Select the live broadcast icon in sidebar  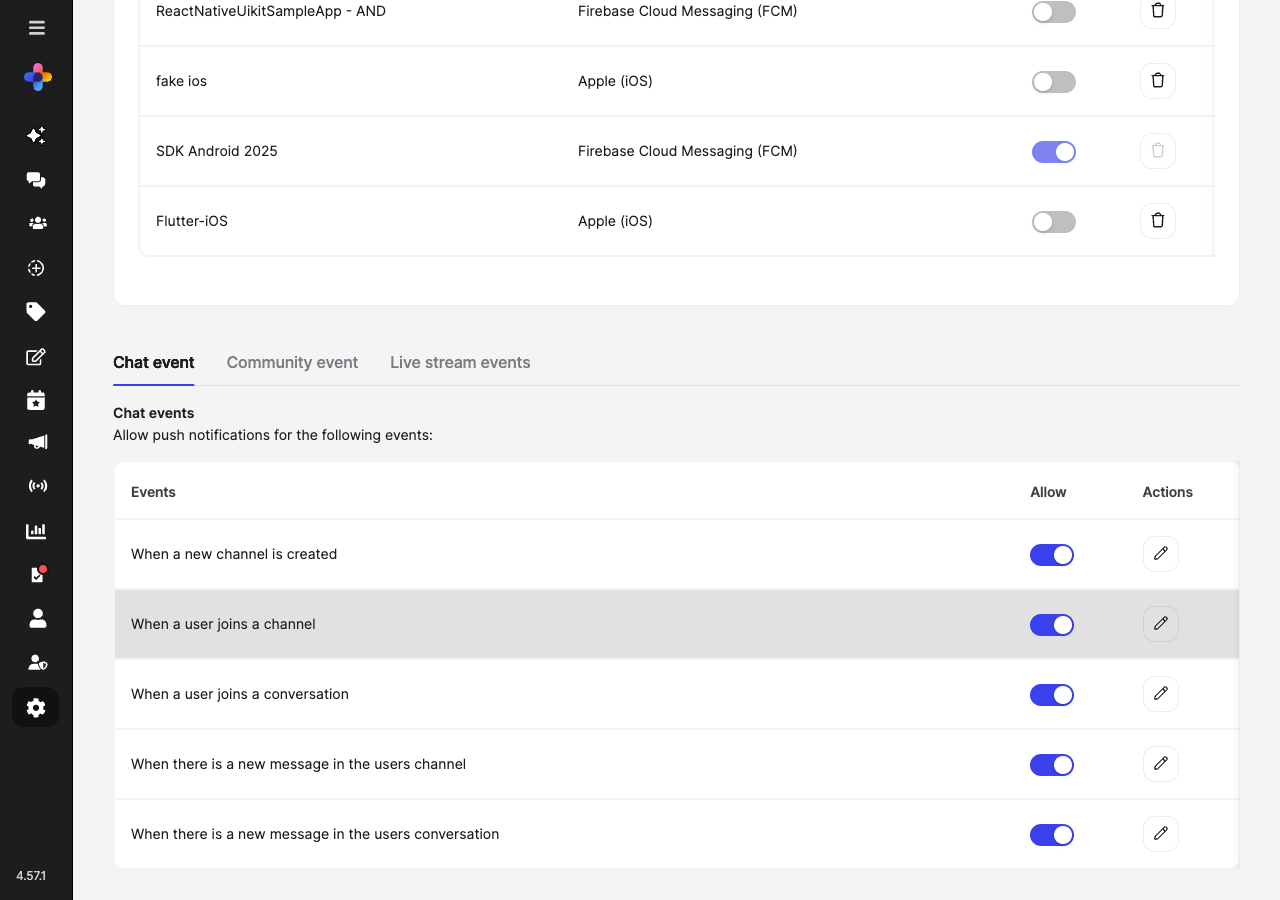pos(36,485)
